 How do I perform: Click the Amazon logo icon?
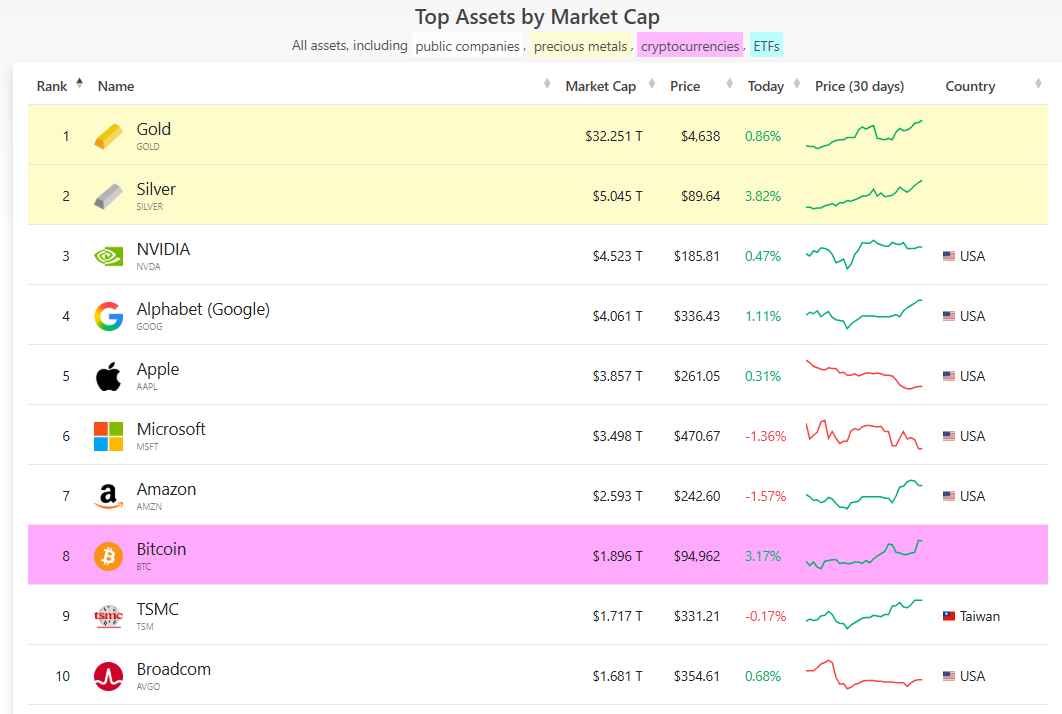pos(109,496)
